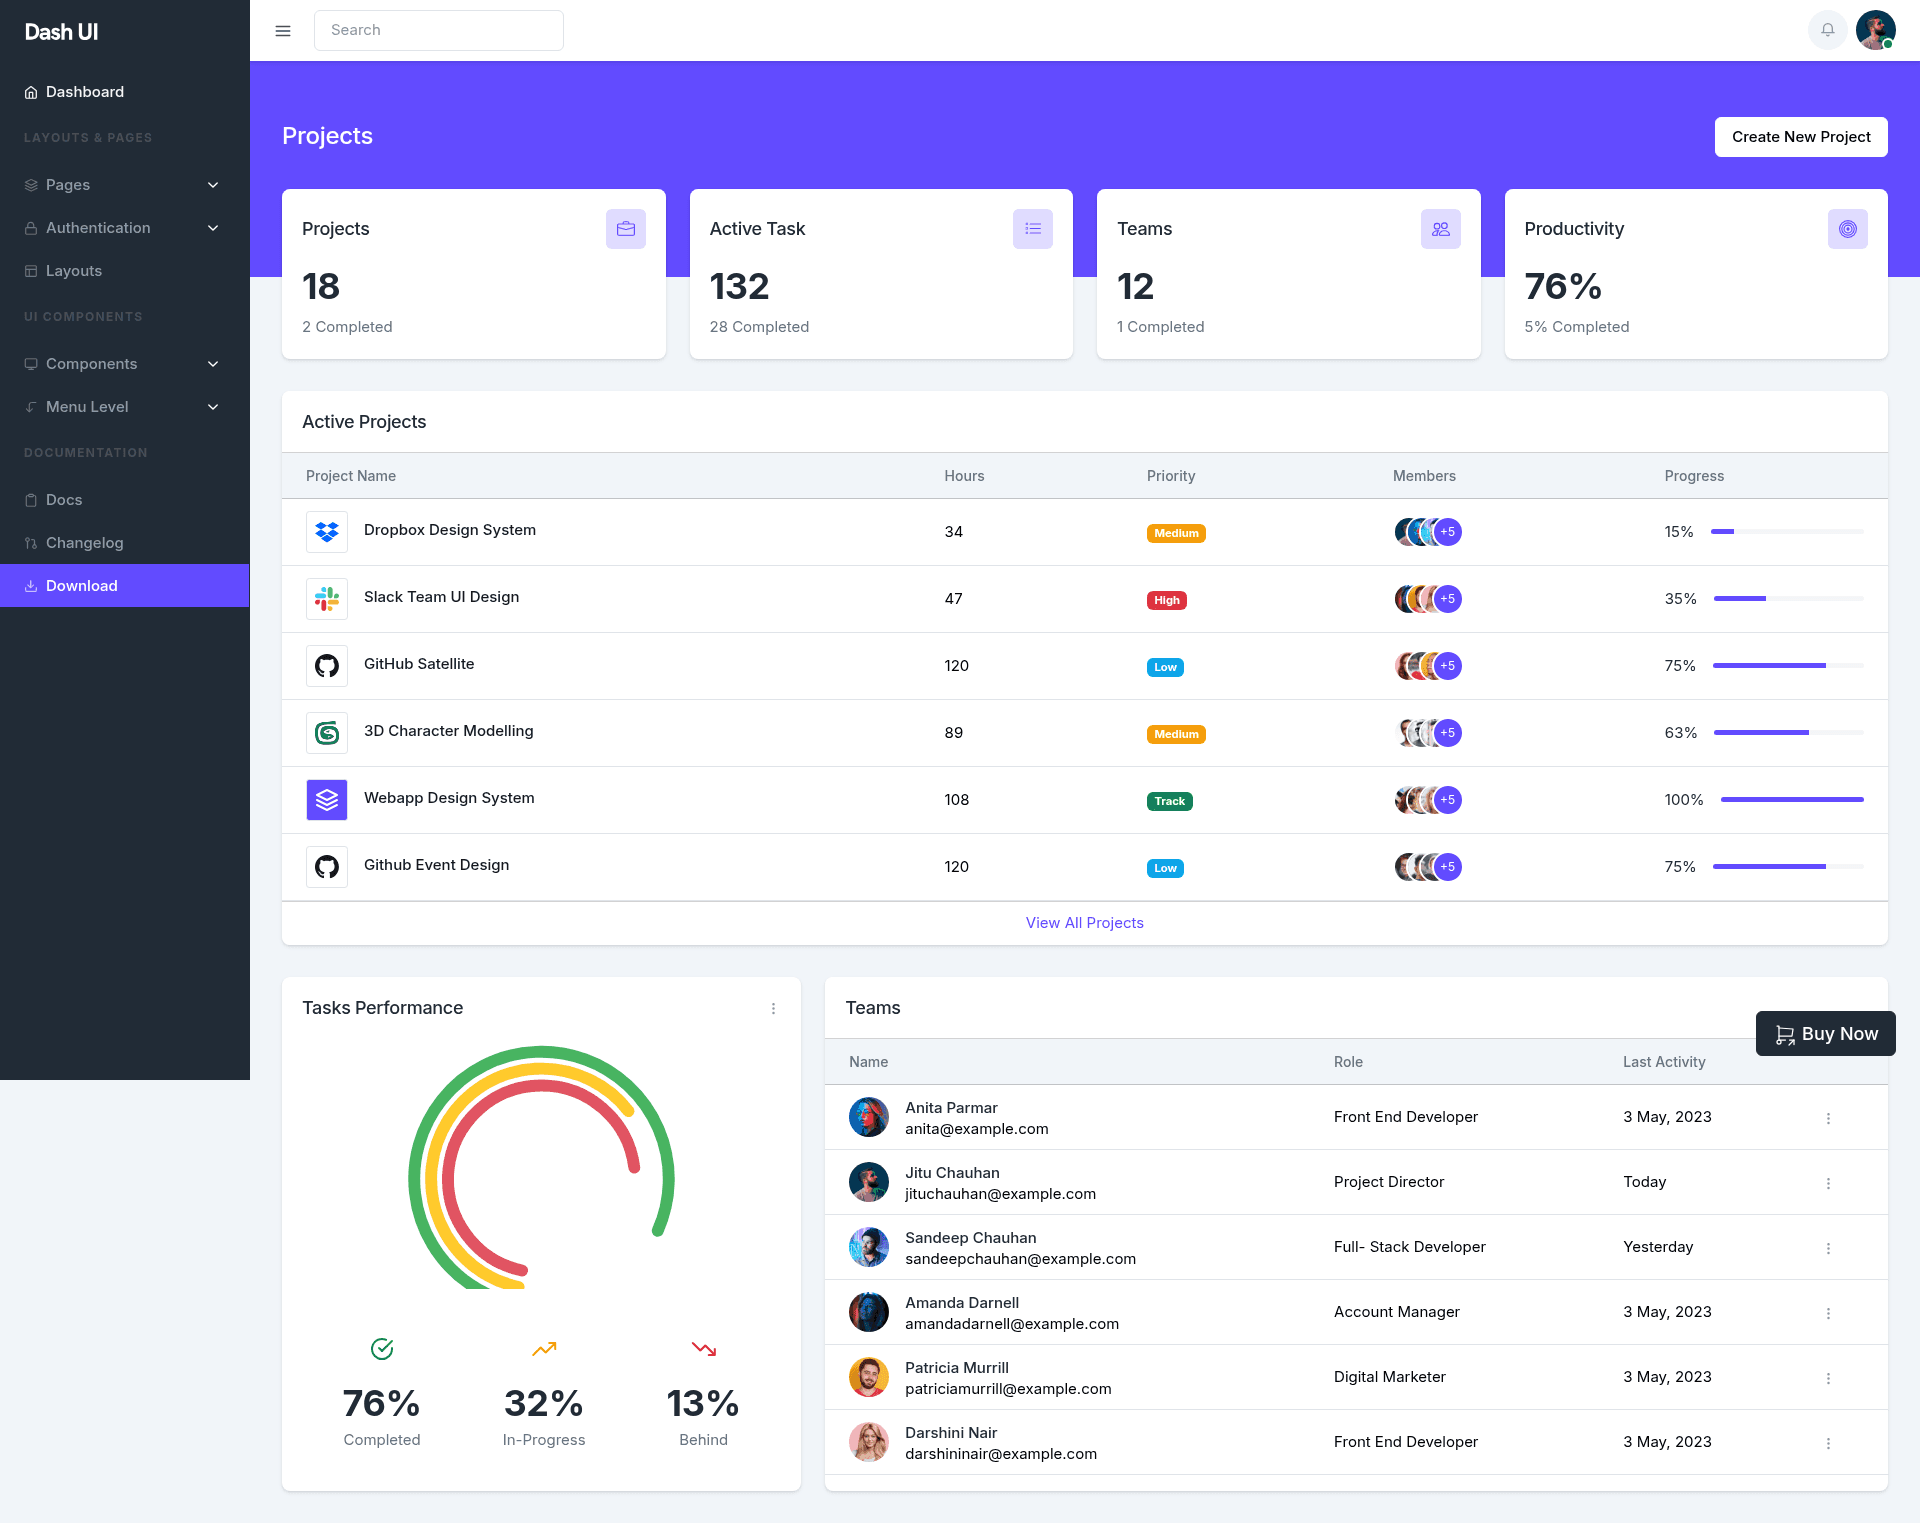Open notifications bell icon
This screenshot has width=1920, height=1523.
pos(1827,30)
